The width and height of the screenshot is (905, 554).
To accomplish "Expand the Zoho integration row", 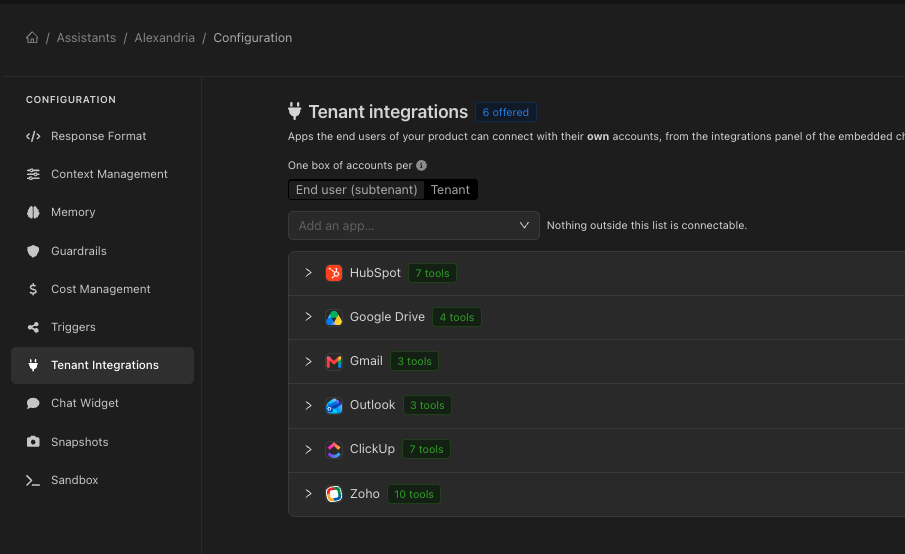I will 308,493.
